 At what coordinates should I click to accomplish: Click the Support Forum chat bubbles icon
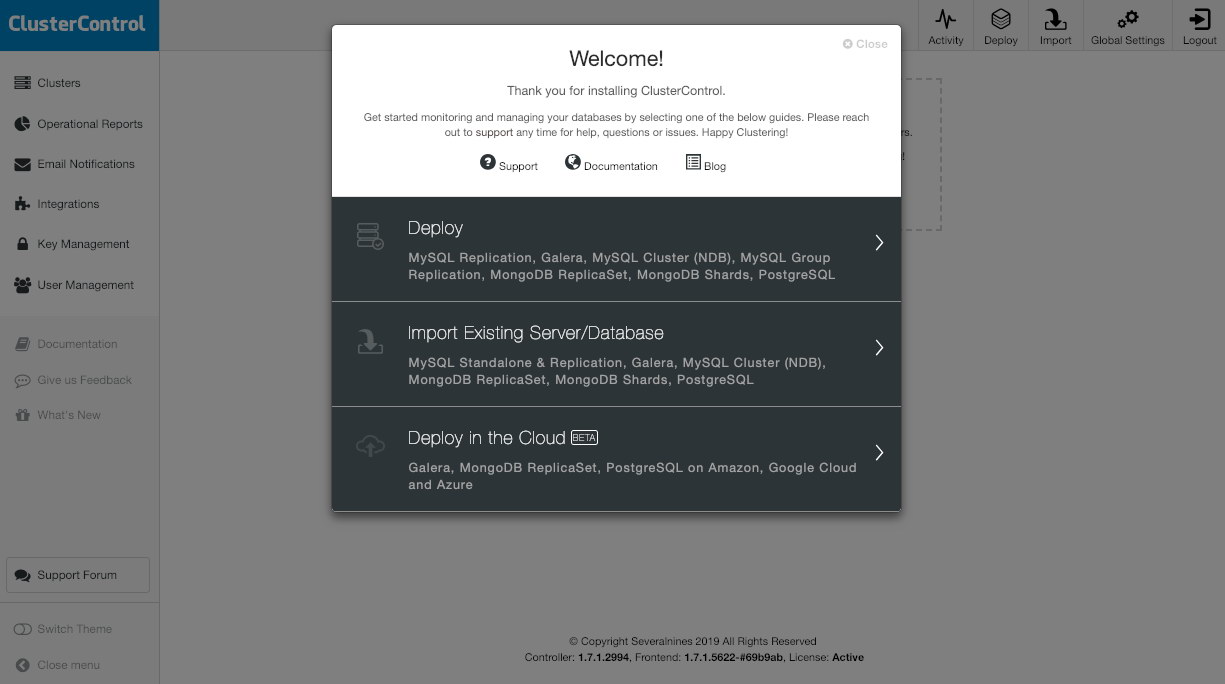point(23,576)
